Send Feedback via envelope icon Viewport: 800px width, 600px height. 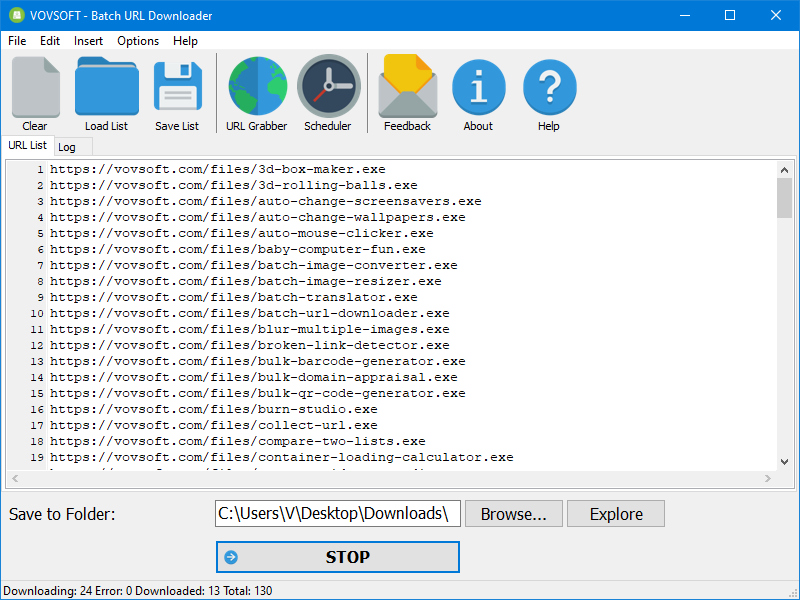[408, 86]
